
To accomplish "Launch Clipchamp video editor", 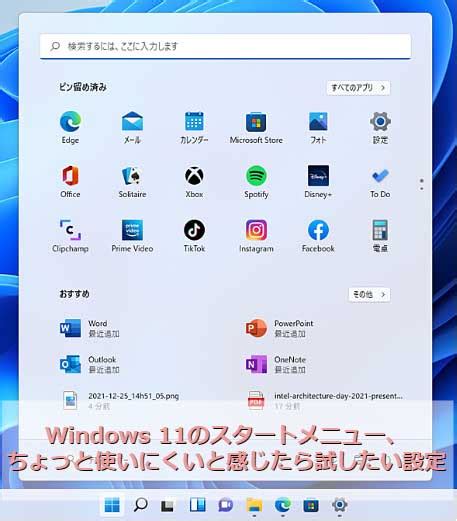I will tap(70, 236).
